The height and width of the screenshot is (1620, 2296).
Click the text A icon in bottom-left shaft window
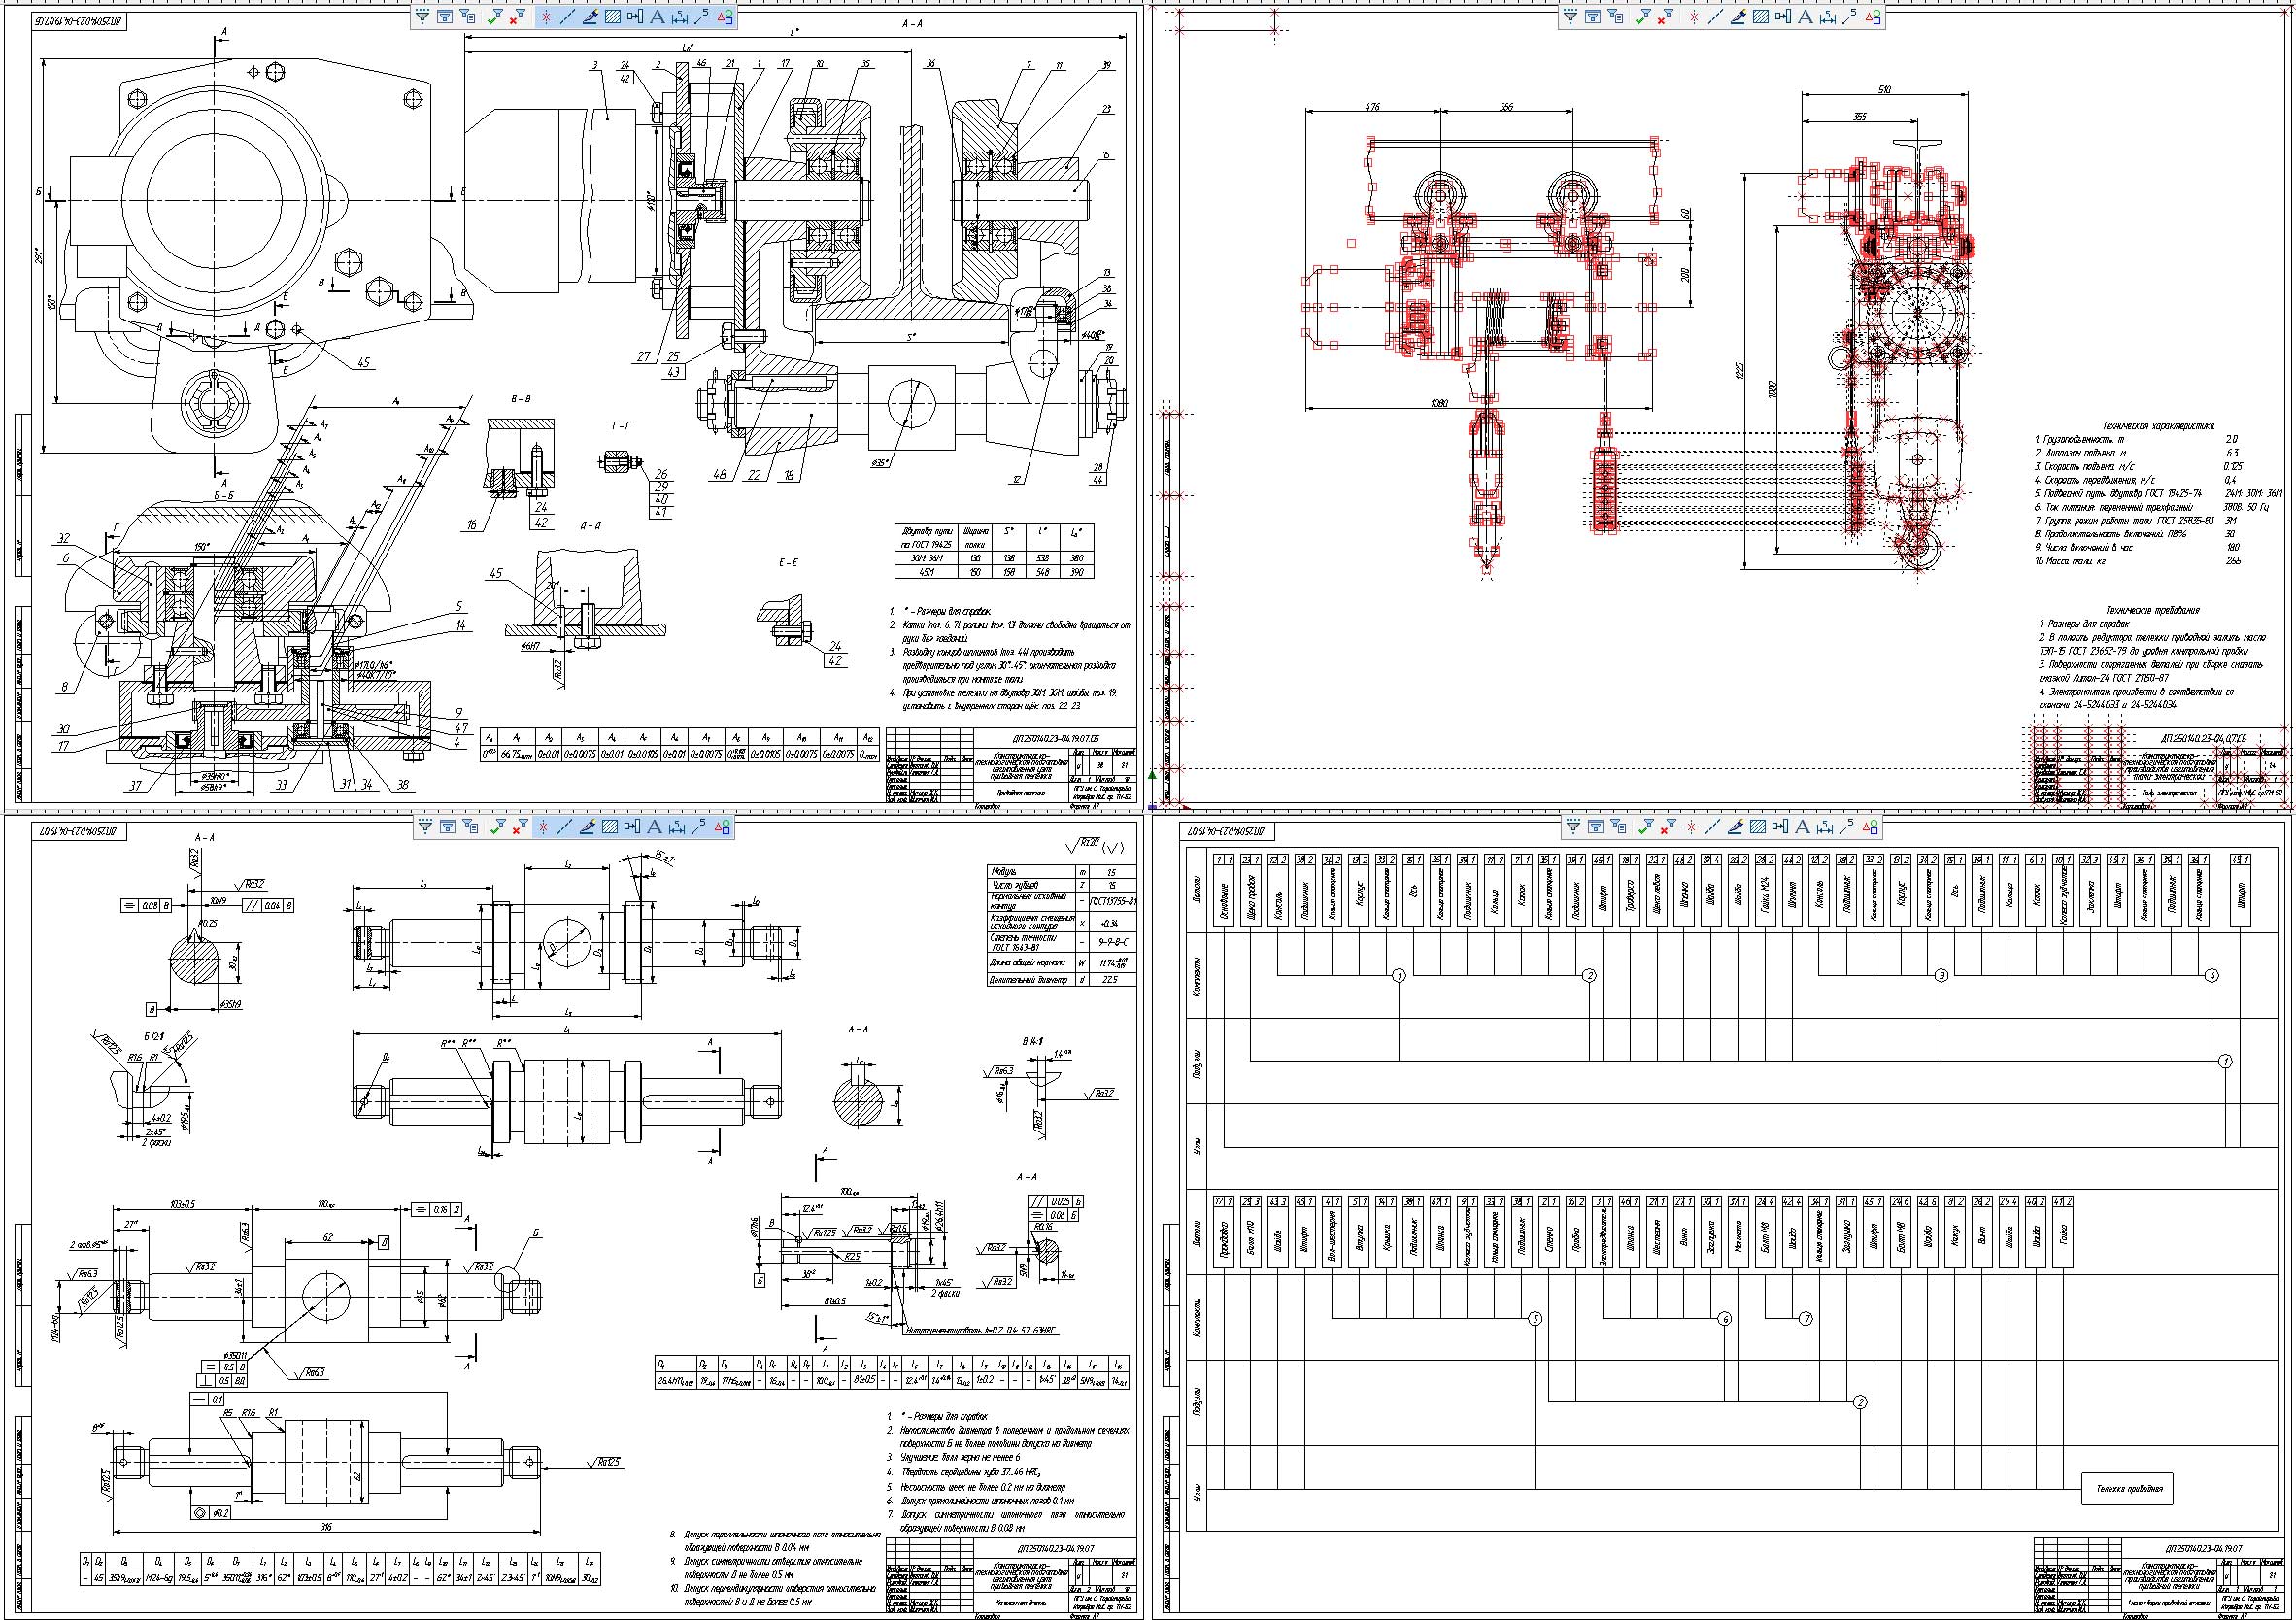(655, 827)
